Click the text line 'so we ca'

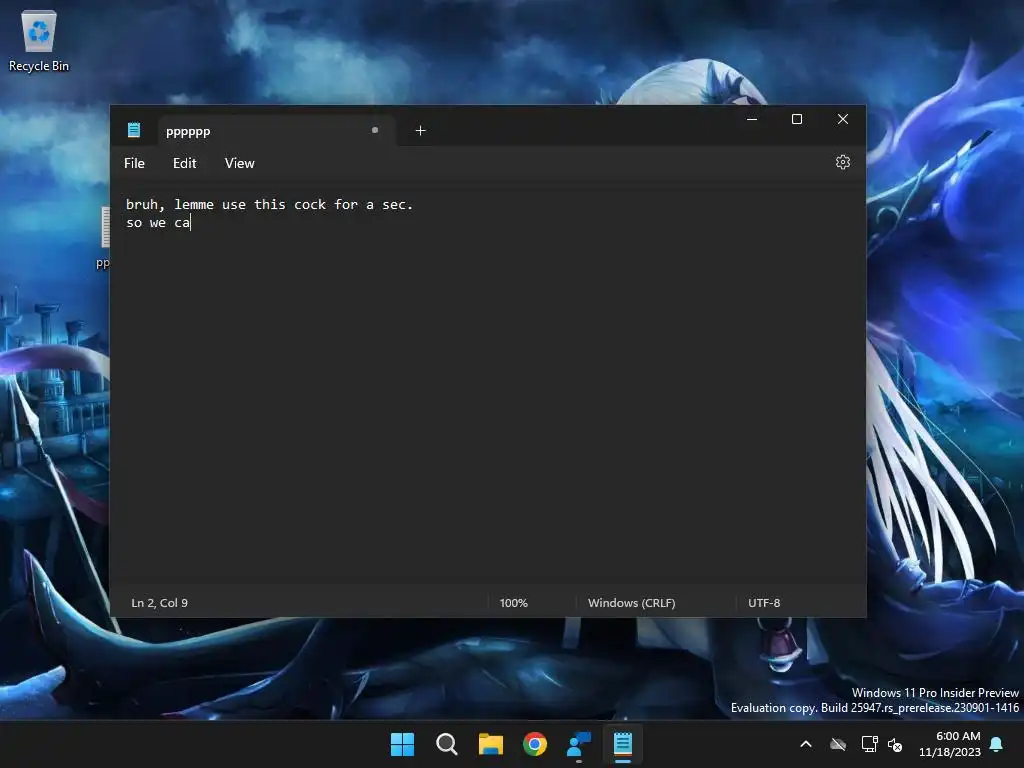click(157, 223)
